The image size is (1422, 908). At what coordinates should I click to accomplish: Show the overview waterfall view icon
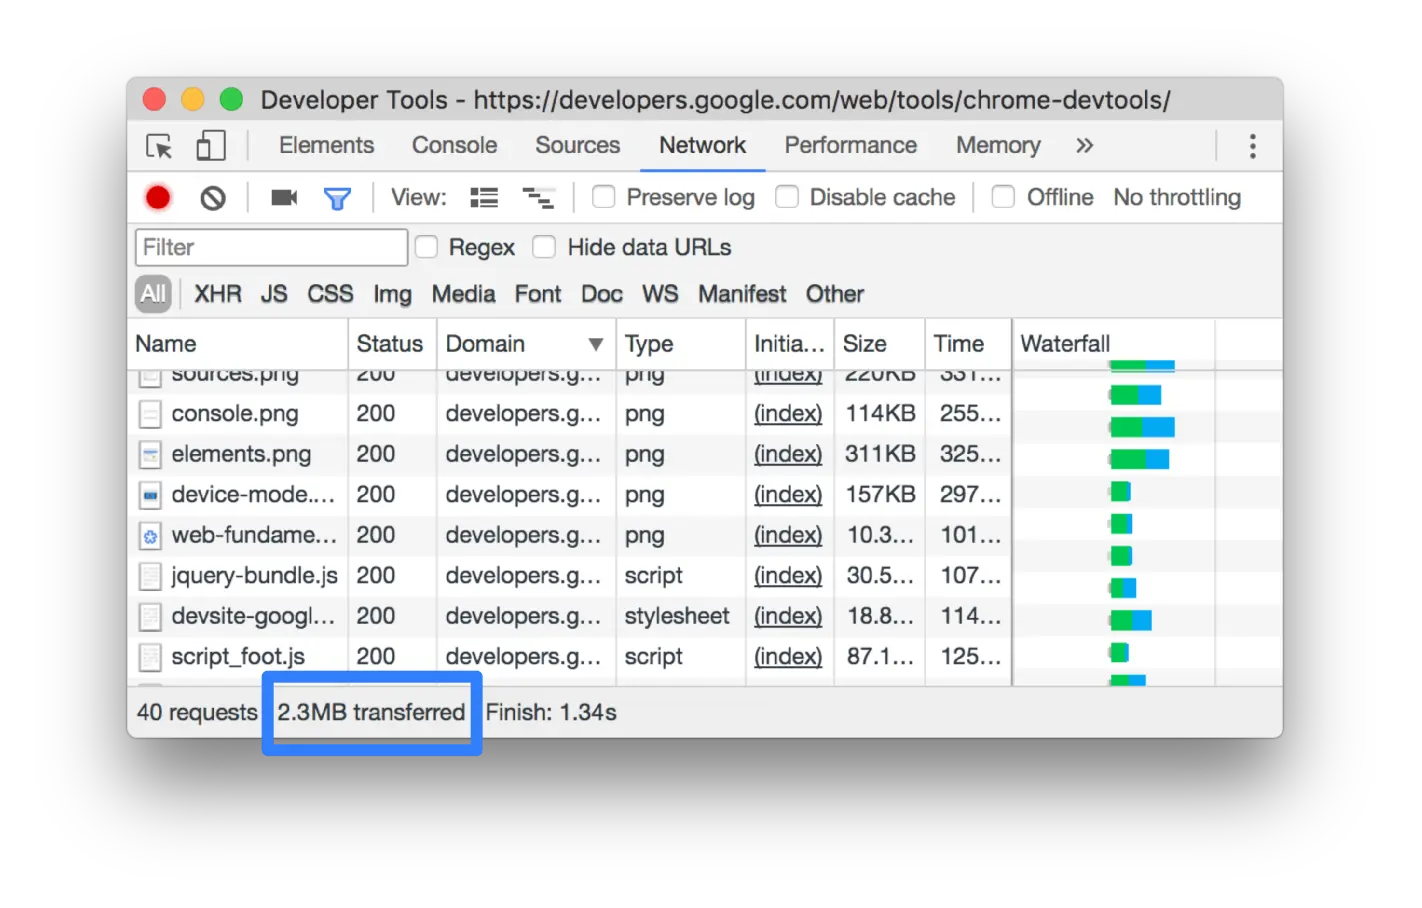[x=538, y=198]
